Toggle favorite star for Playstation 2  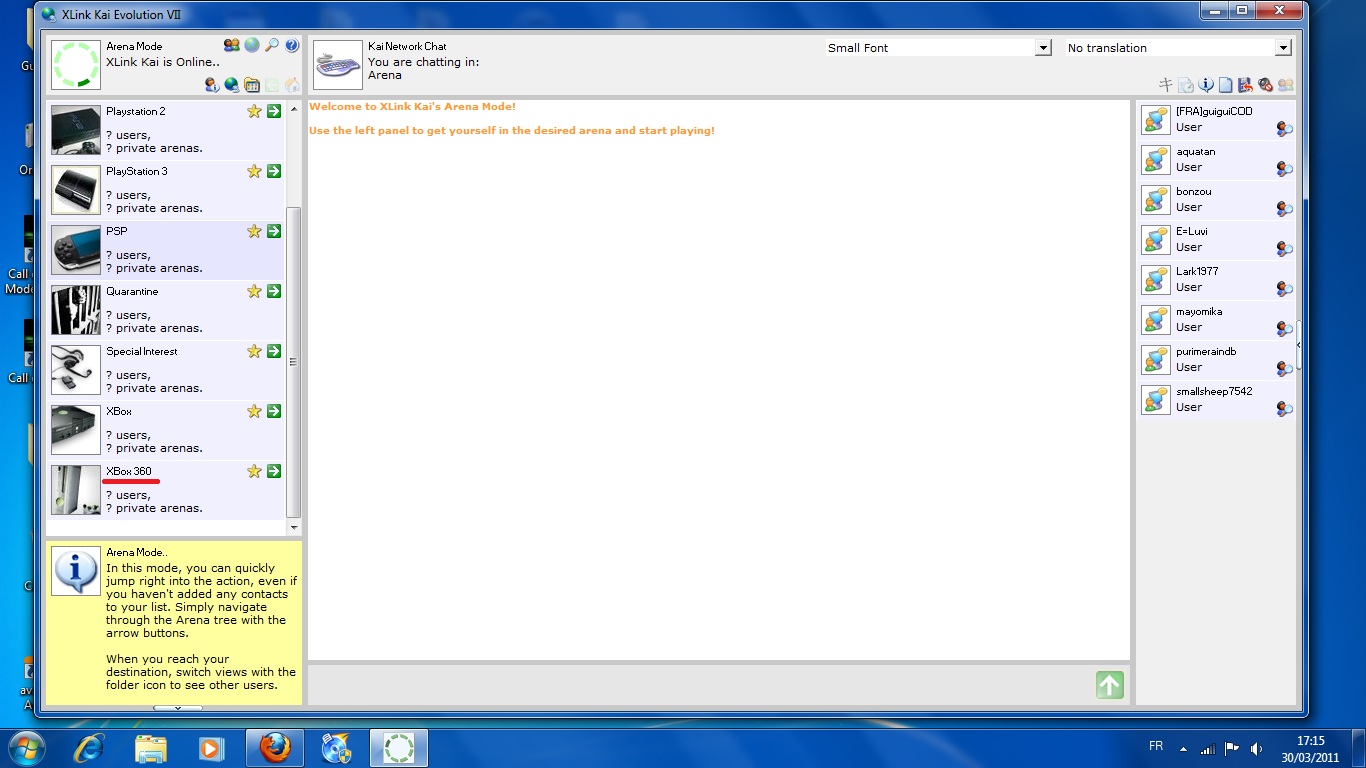(254, 111)
